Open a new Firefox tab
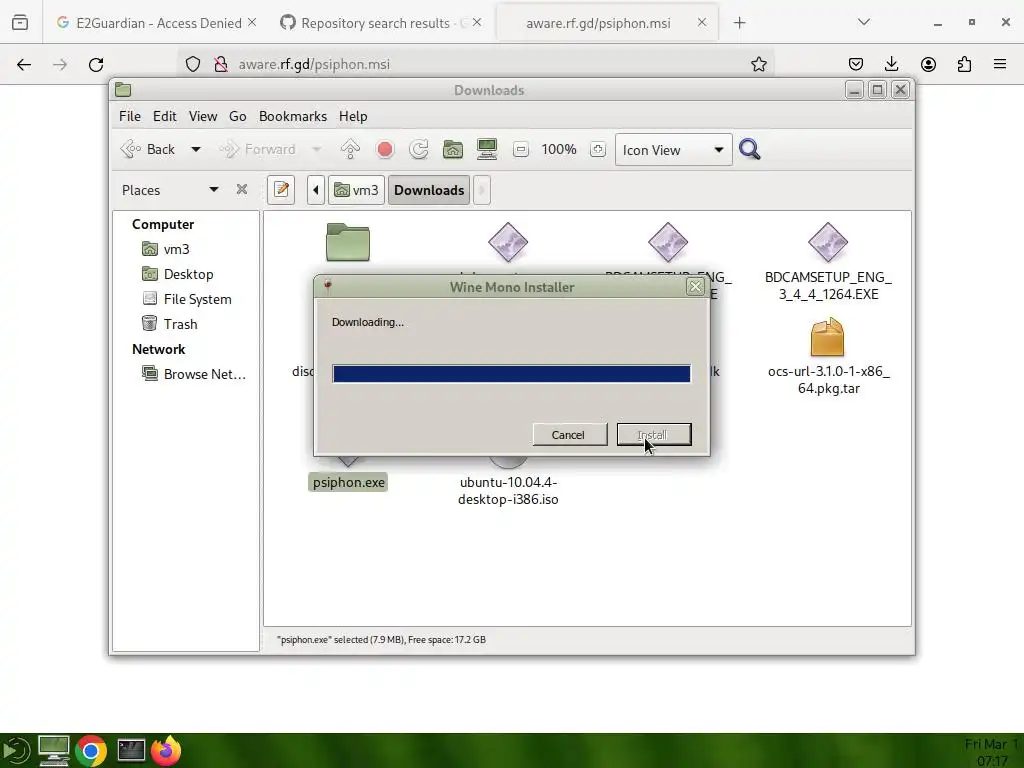Screen dimensions: 1024x768 pos(739,23)
